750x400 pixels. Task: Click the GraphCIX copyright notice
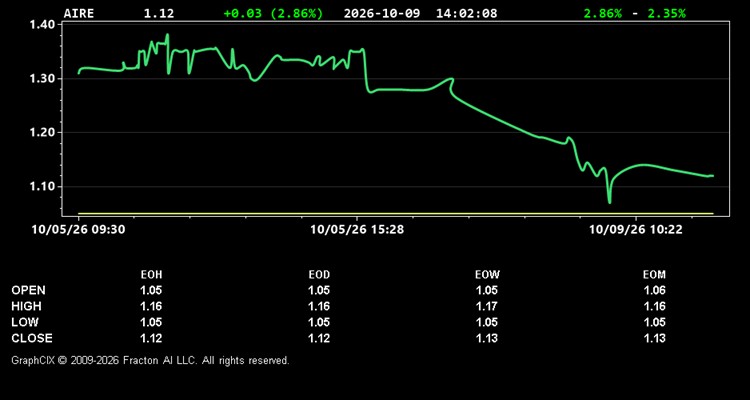150,360
